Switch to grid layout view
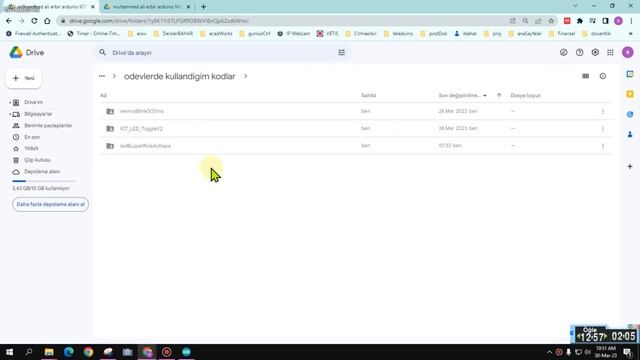The width and height of the screenshot is (640, 360). 586,76
